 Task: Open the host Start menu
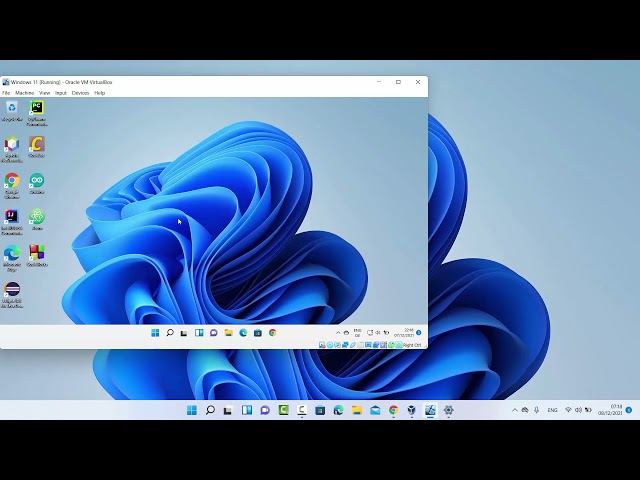click(192, 410)
